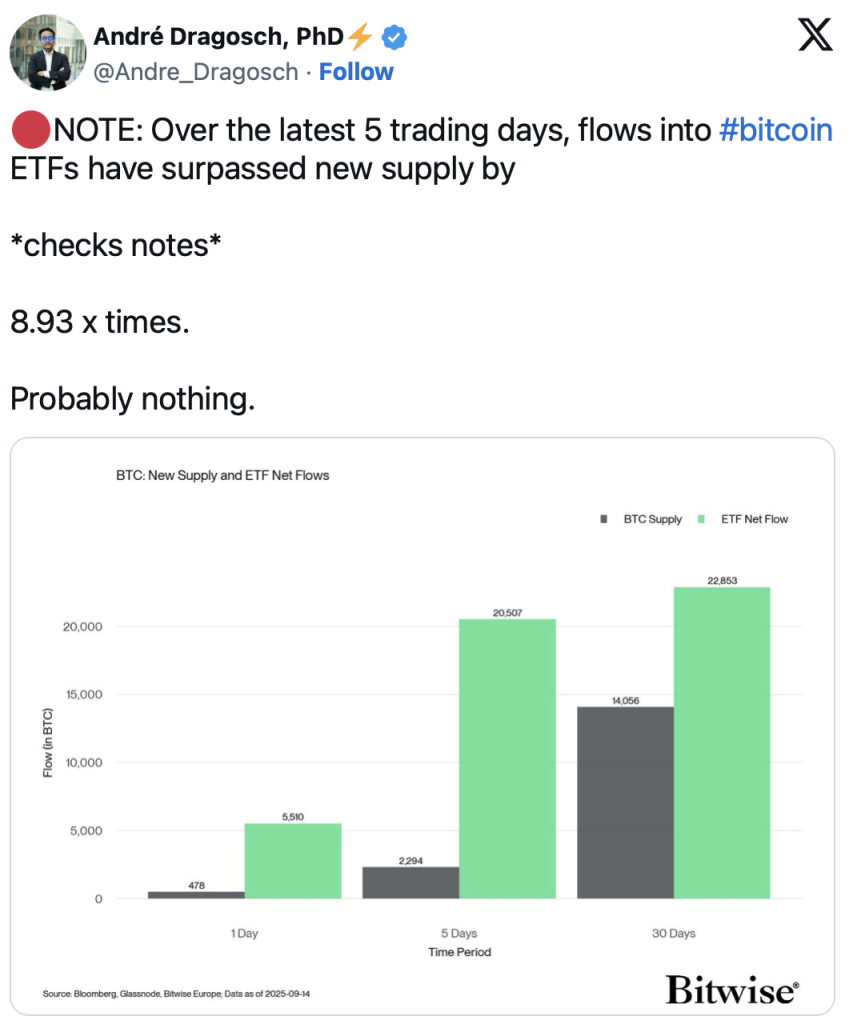
Task: Click the source note under the chart
Action: tap(176, 994)
